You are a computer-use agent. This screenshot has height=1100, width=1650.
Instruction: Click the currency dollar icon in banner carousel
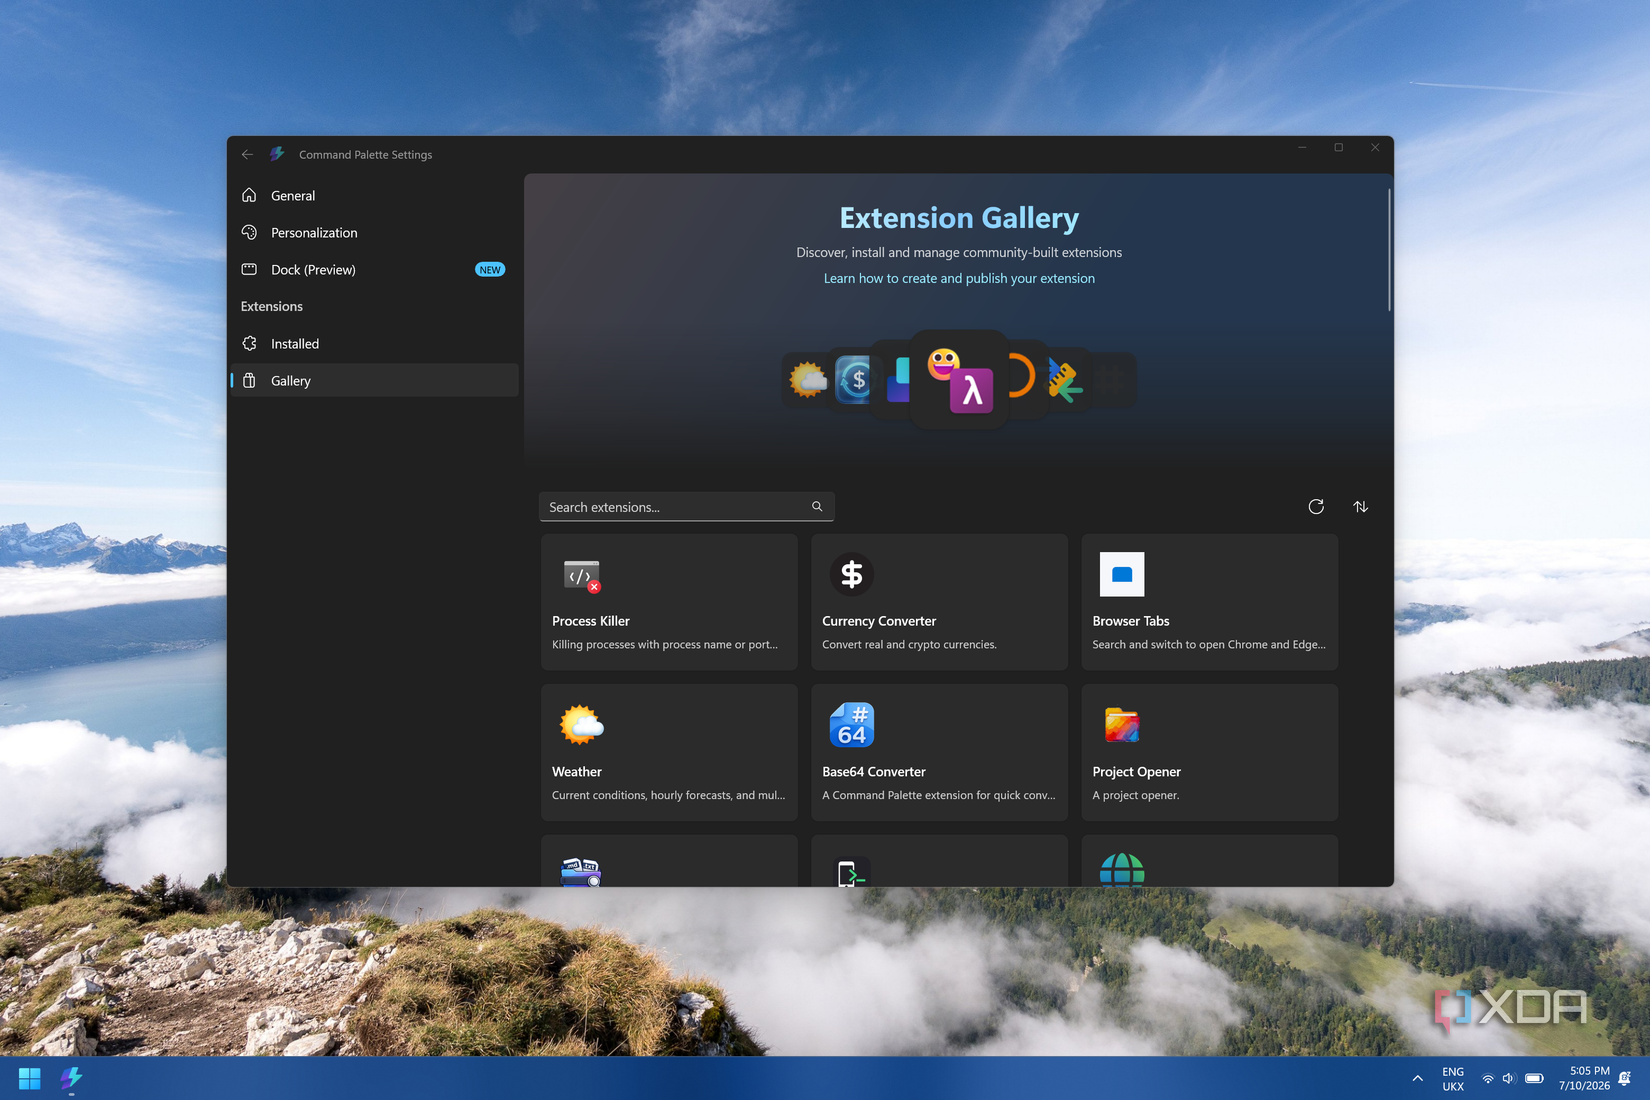(855, 380)
